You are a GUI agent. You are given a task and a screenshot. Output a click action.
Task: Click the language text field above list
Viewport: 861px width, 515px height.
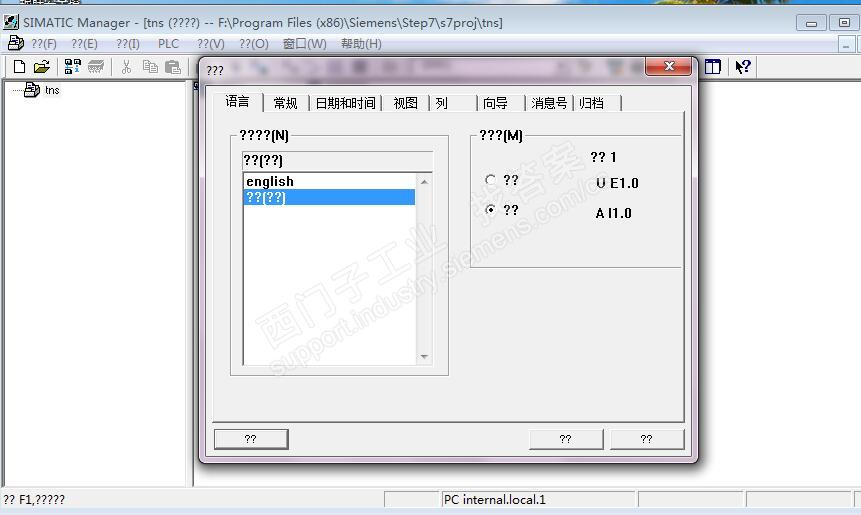point(337,160)
